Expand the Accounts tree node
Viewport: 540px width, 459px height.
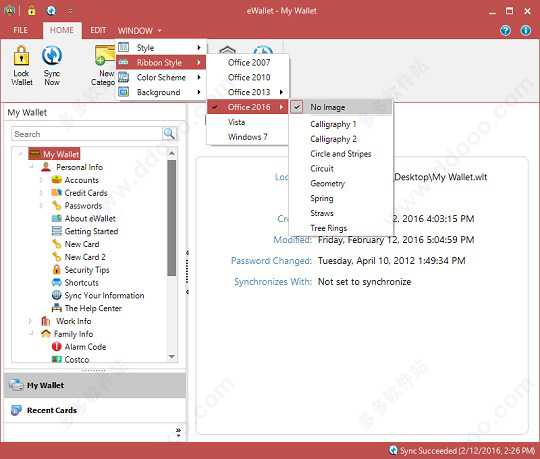point(41,180)
